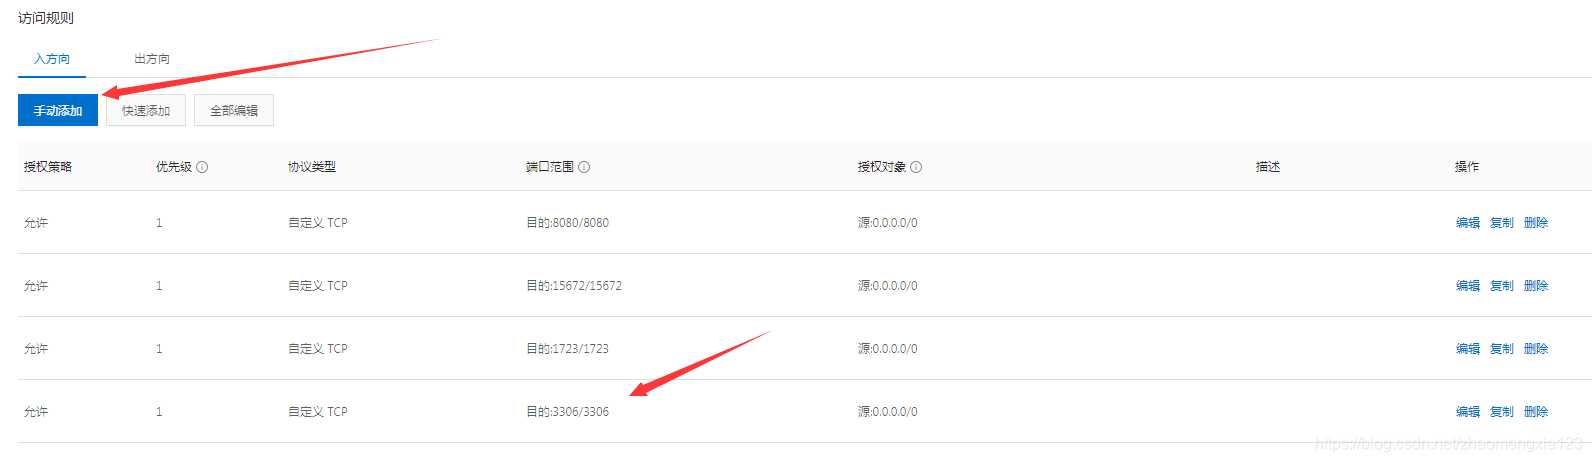Copy the rule for port 15672/15672
The image size is (1592, 462).
pos(1502,286)
